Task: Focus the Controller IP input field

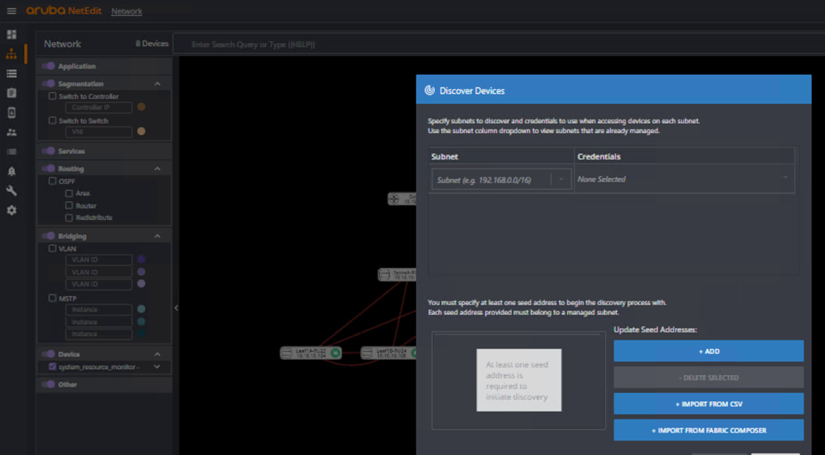Action: coord(99,107)
